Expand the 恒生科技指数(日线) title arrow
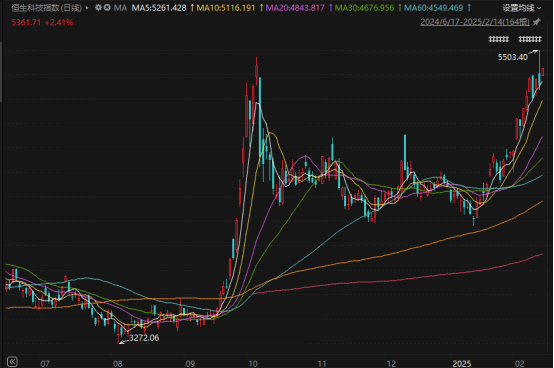This screenshot has width=554, height=368. (87, 7)
